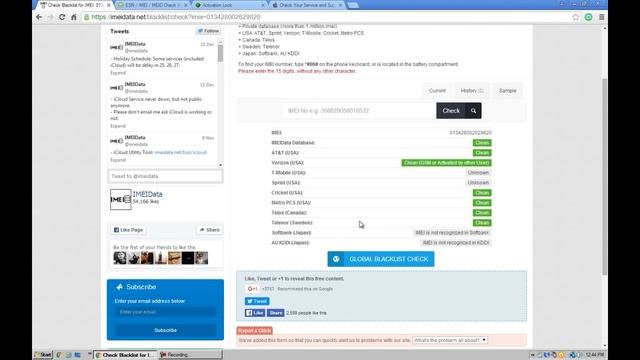Open the Windows Start button
640x360 pixels.
pyautogui.click(x=43, y=355)
